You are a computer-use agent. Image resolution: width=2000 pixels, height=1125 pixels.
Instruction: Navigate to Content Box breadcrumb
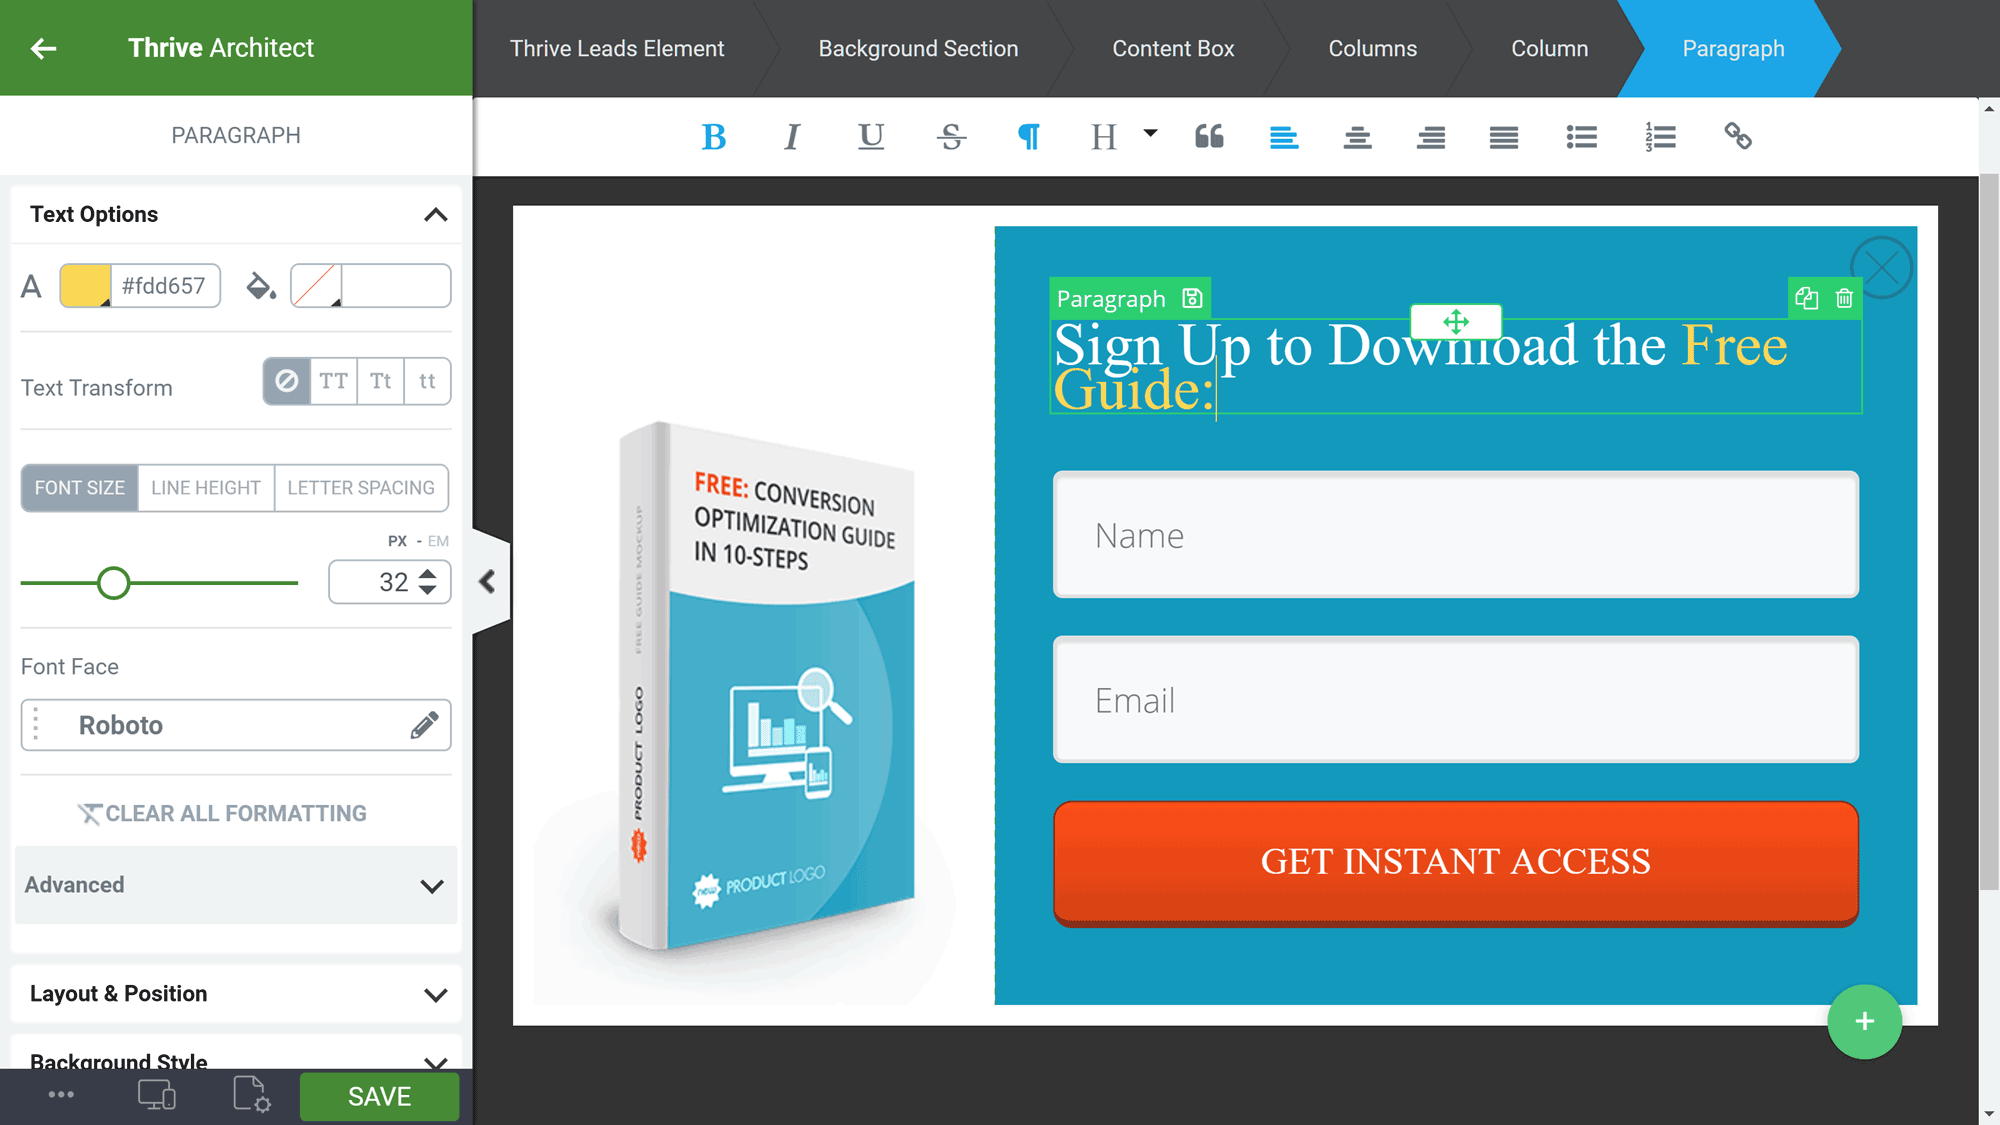[1173, 48]
